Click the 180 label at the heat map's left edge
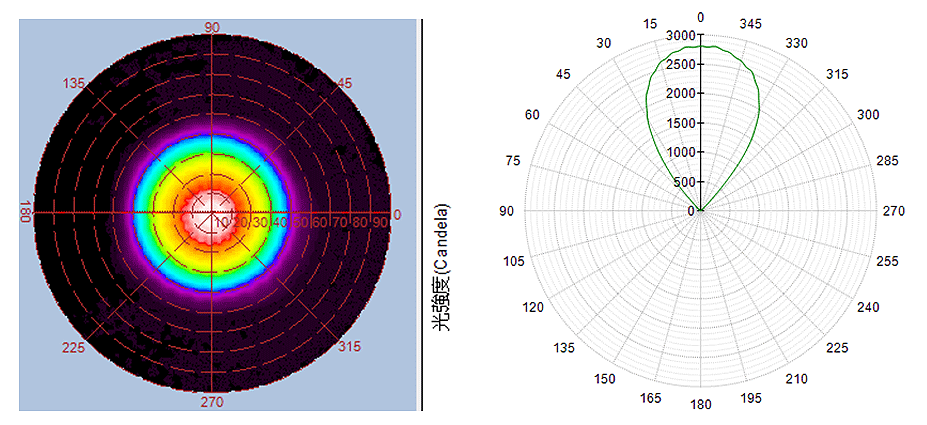The width and height of the screenshot is (927, 425). point(25,213)
